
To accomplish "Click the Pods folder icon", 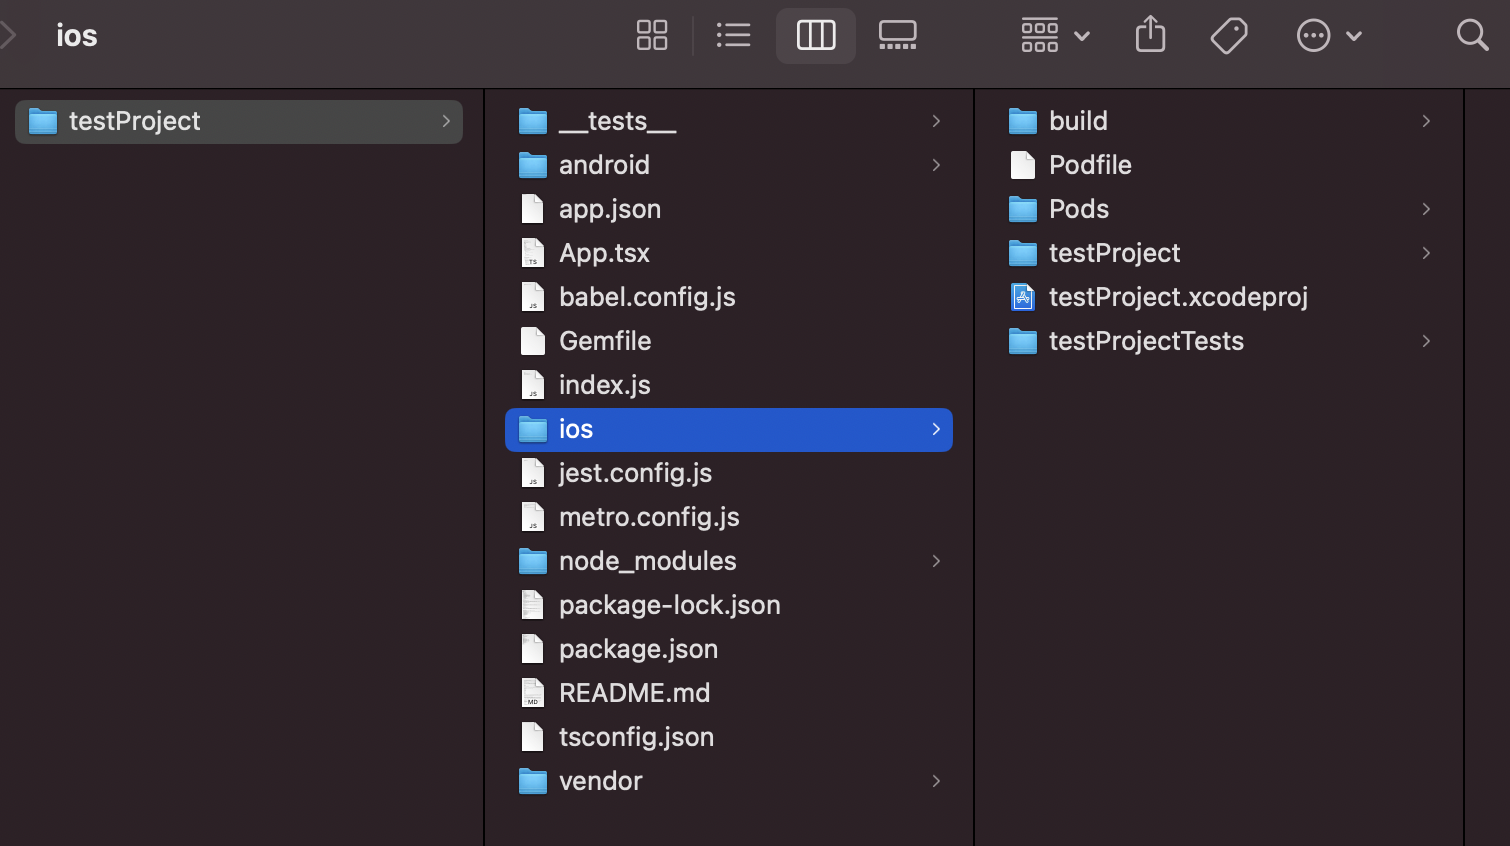I will 1023,209.
